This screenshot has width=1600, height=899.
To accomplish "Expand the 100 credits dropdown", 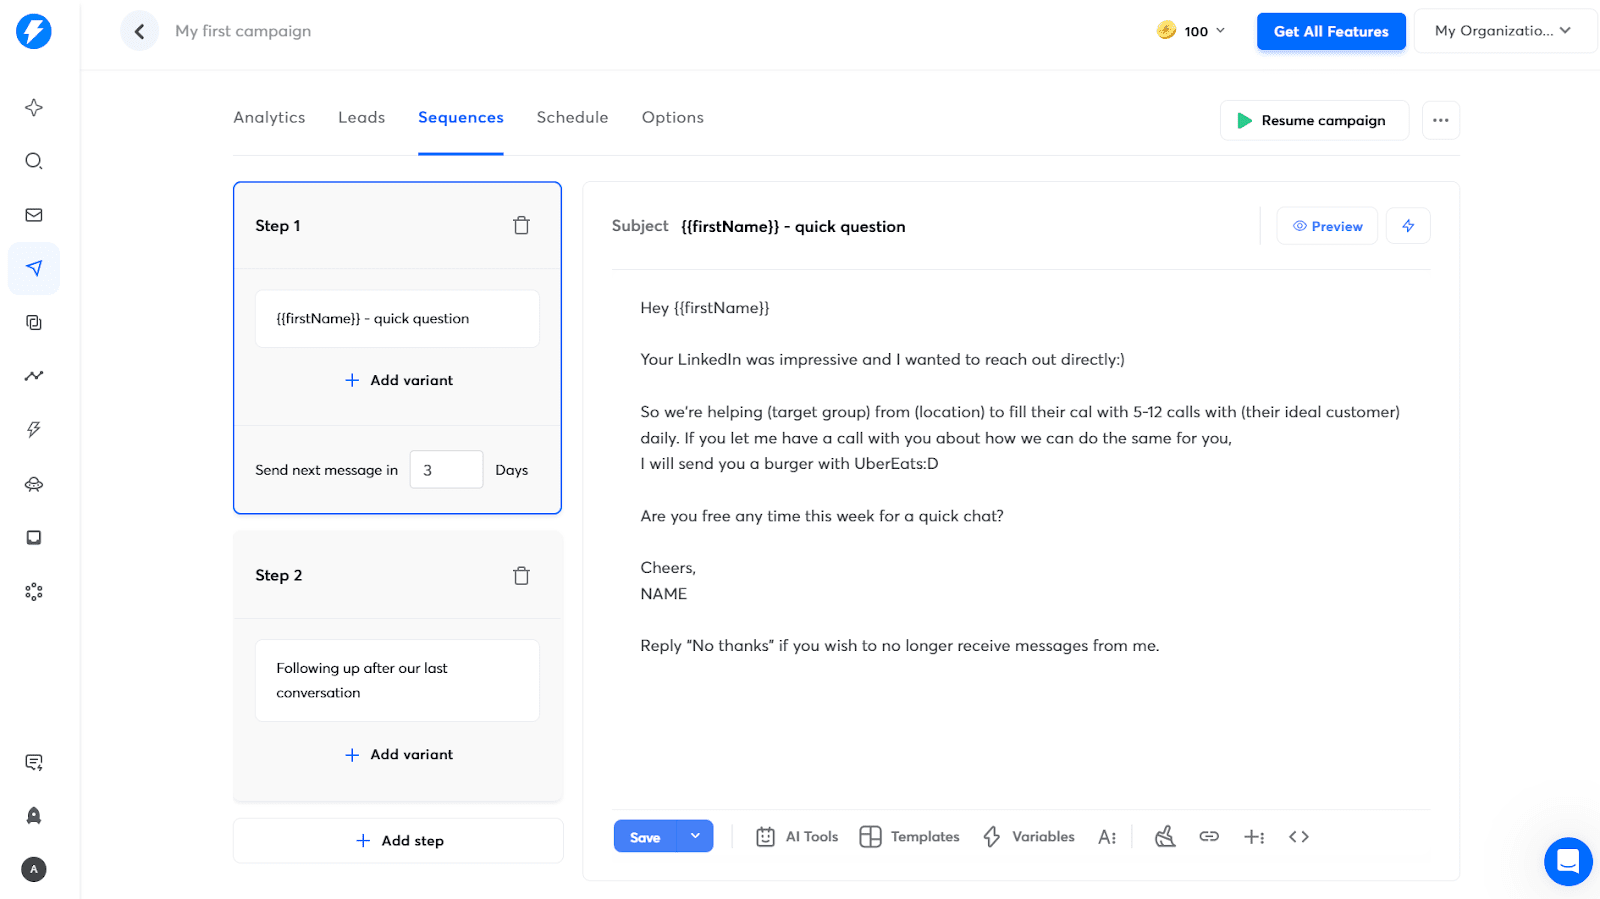I will point(1191,31).
